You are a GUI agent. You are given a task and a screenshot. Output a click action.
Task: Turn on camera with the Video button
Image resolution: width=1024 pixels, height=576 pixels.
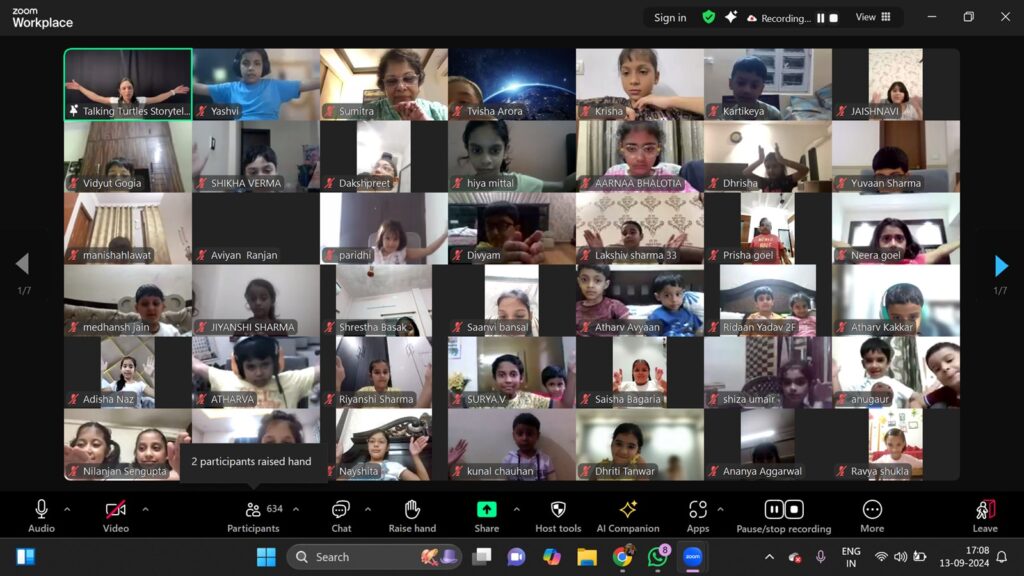tap(116, 516)
